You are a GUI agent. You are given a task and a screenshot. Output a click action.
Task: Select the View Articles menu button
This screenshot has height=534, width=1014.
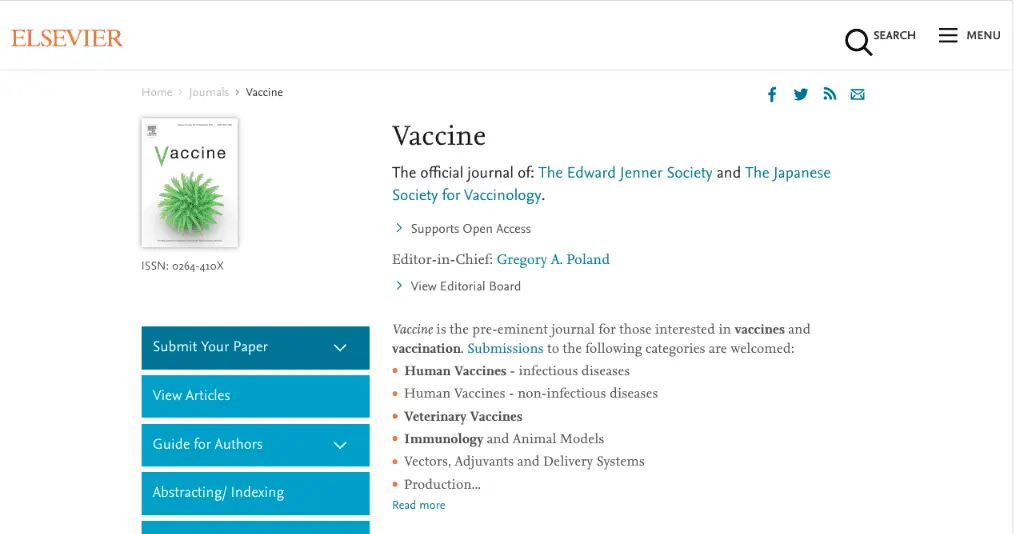coord(255,396)
